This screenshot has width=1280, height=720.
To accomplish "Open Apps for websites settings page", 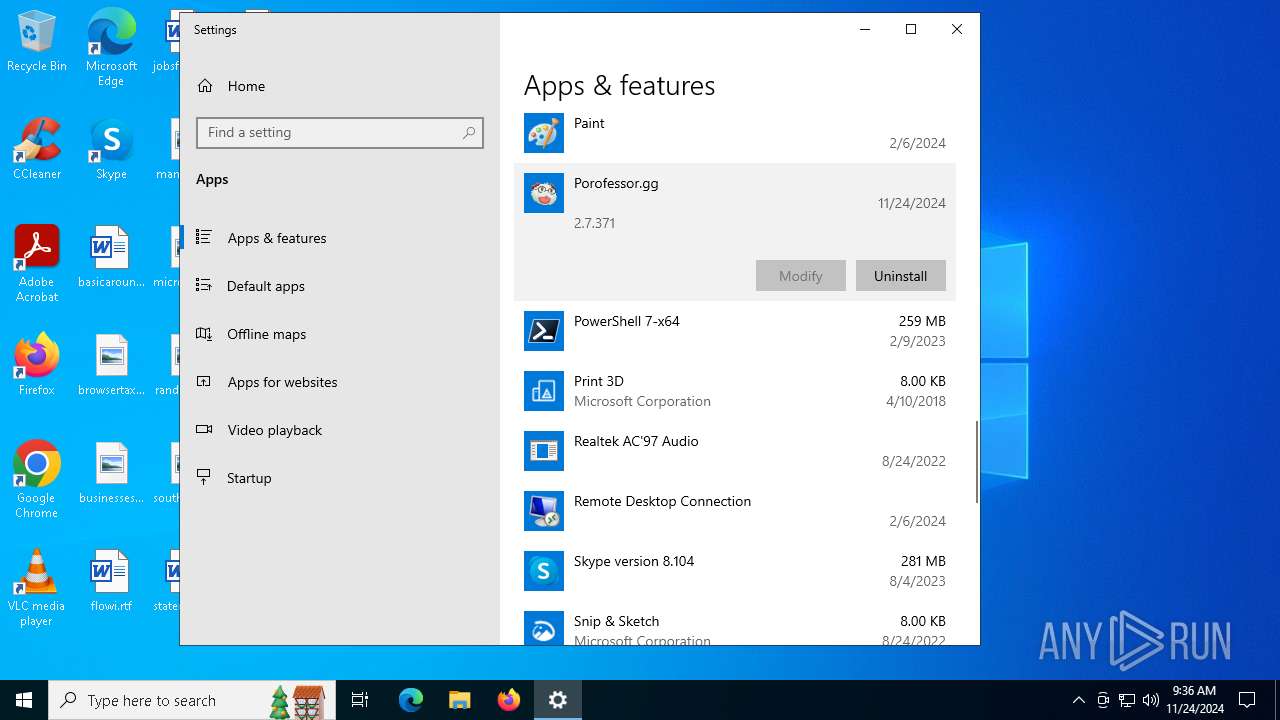I will [339, 382].
